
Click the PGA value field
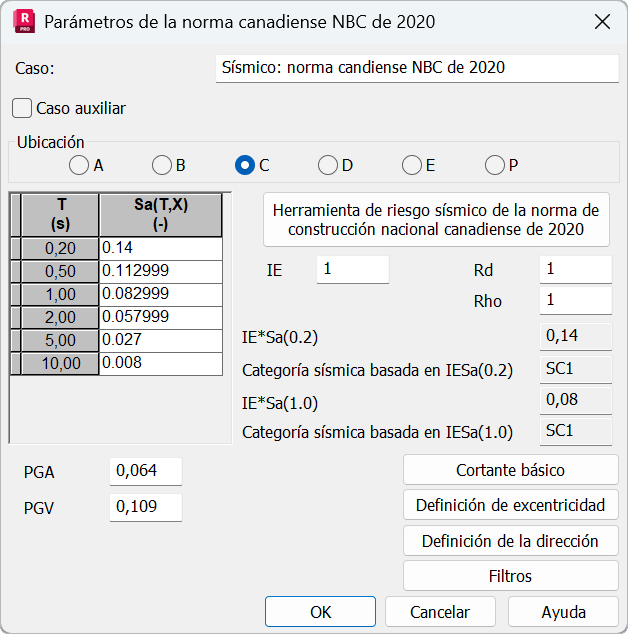(146, 471)
